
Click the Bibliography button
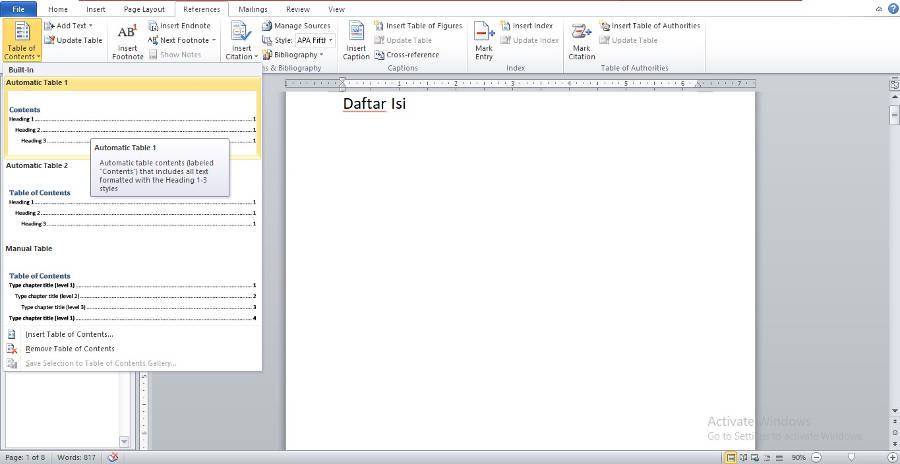pyautogui.click(x=290, y=55)
